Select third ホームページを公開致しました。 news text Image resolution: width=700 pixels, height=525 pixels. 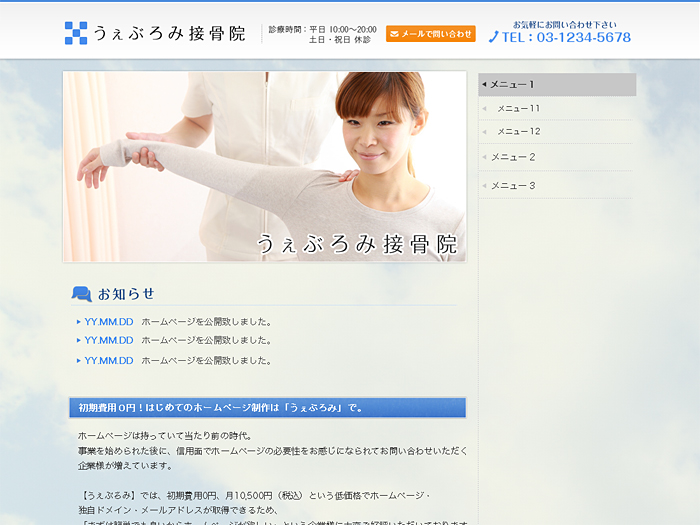pyautogui.click(x=206, y=361)
